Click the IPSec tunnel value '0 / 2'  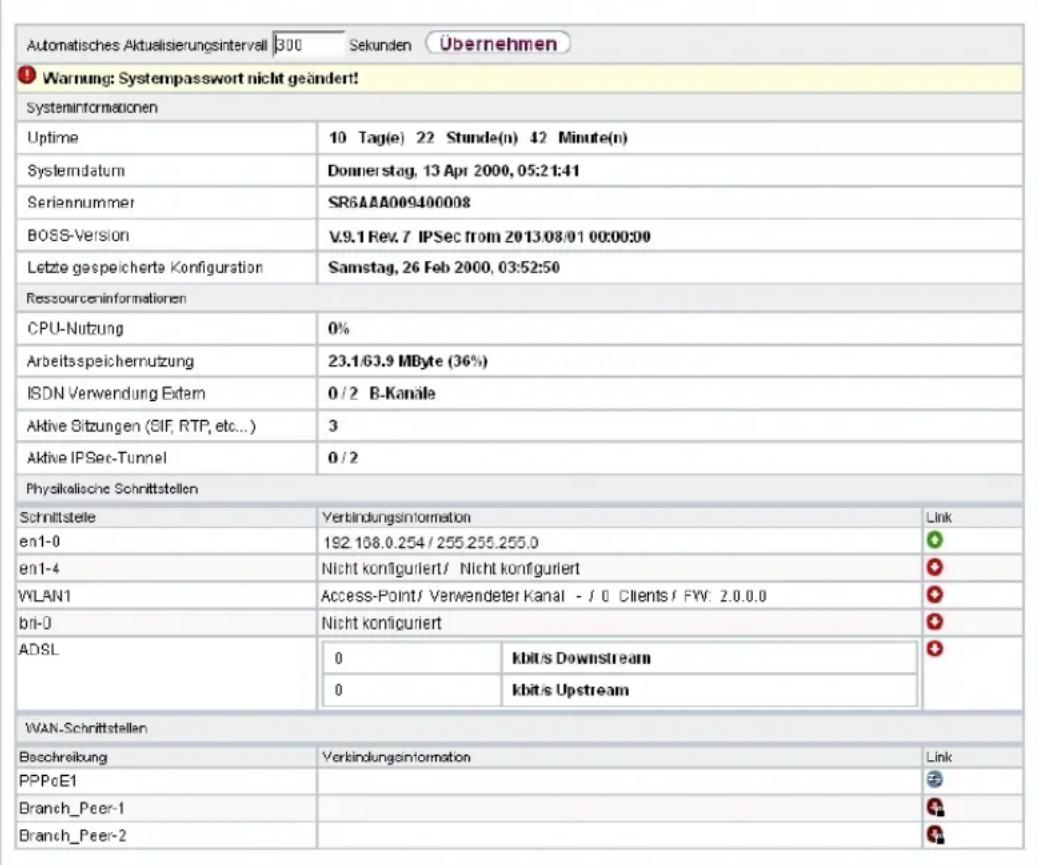point(343,458)
